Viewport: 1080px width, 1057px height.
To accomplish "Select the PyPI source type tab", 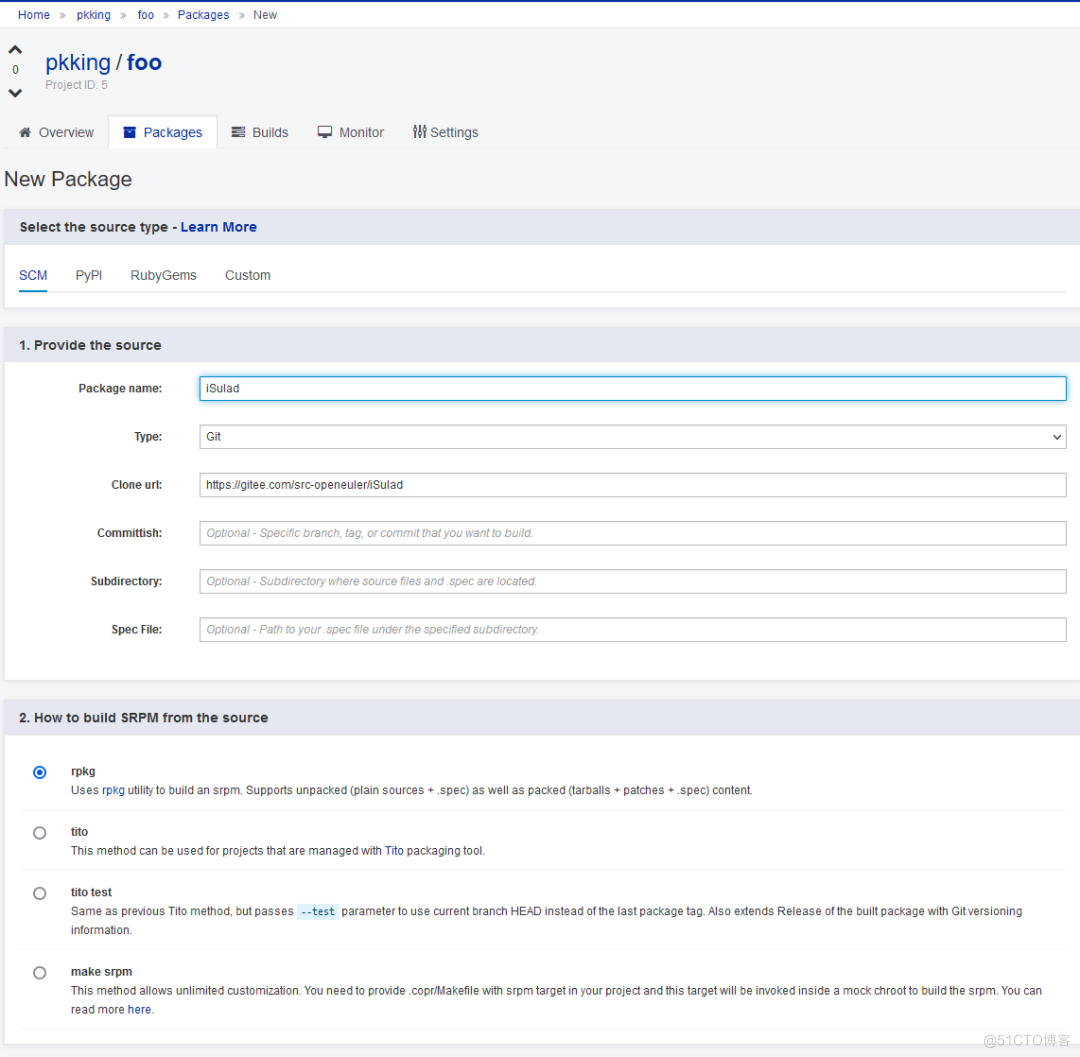I will 89,275.
